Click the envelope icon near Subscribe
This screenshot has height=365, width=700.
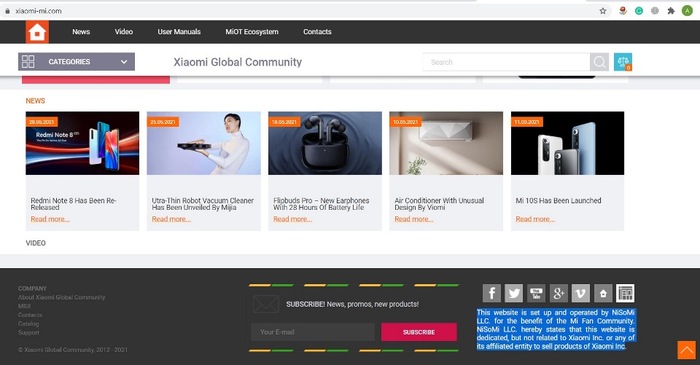(266, 304)
